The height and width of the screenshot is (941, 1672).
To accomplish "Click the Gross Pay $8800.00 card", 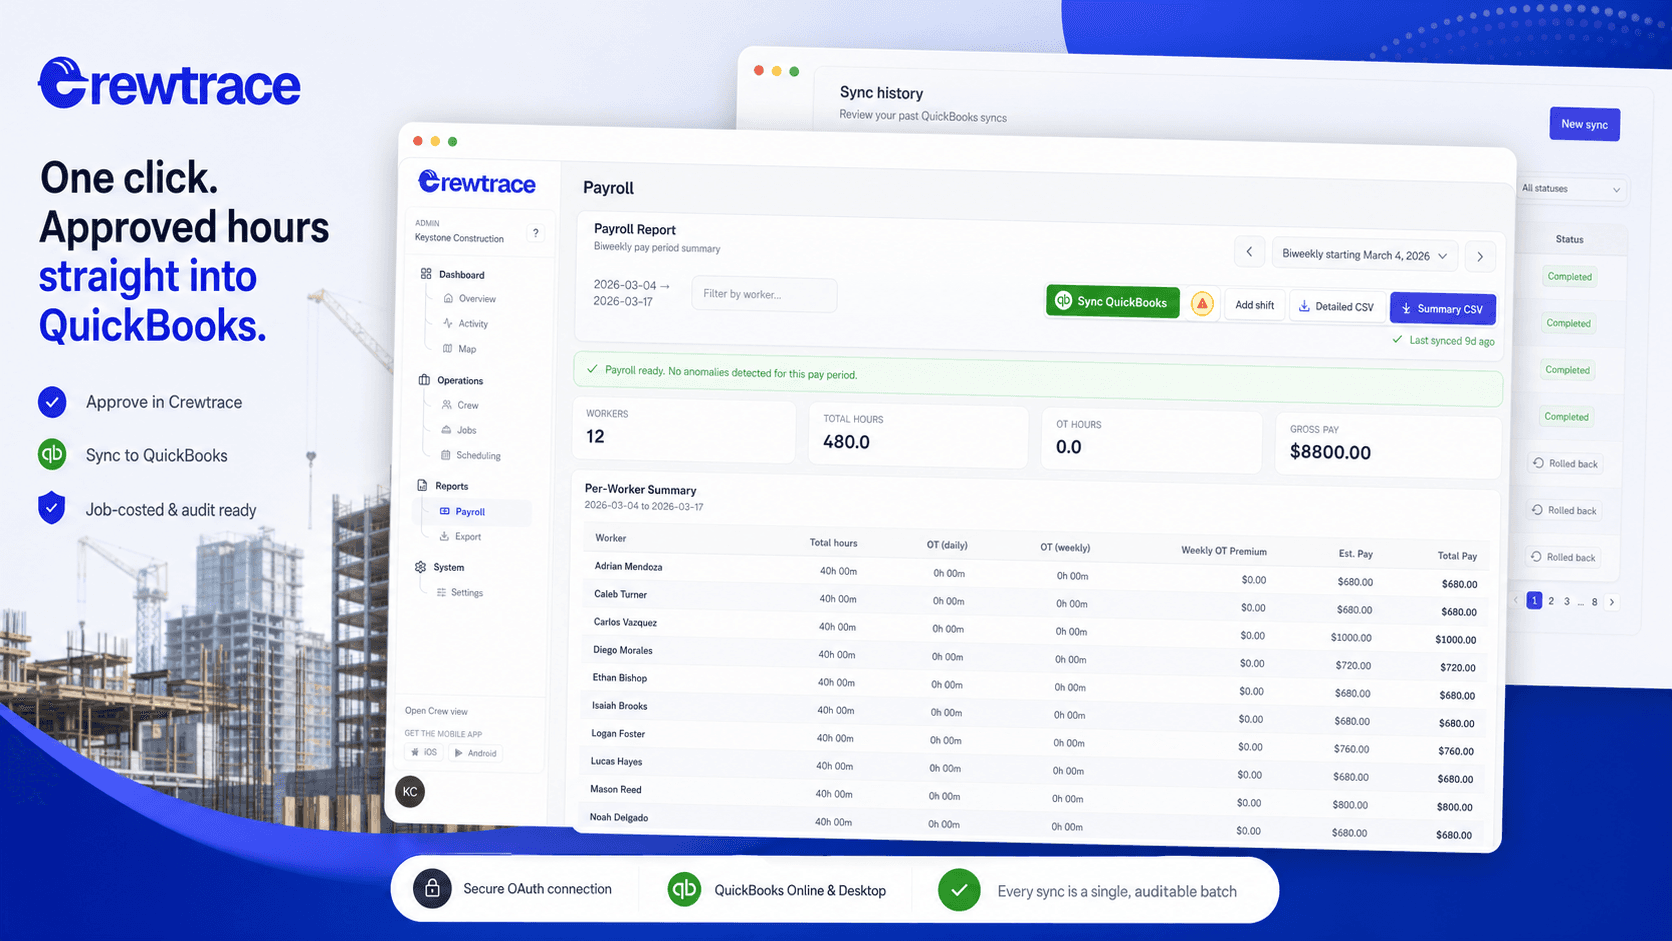I will (x=1386, y=445).
